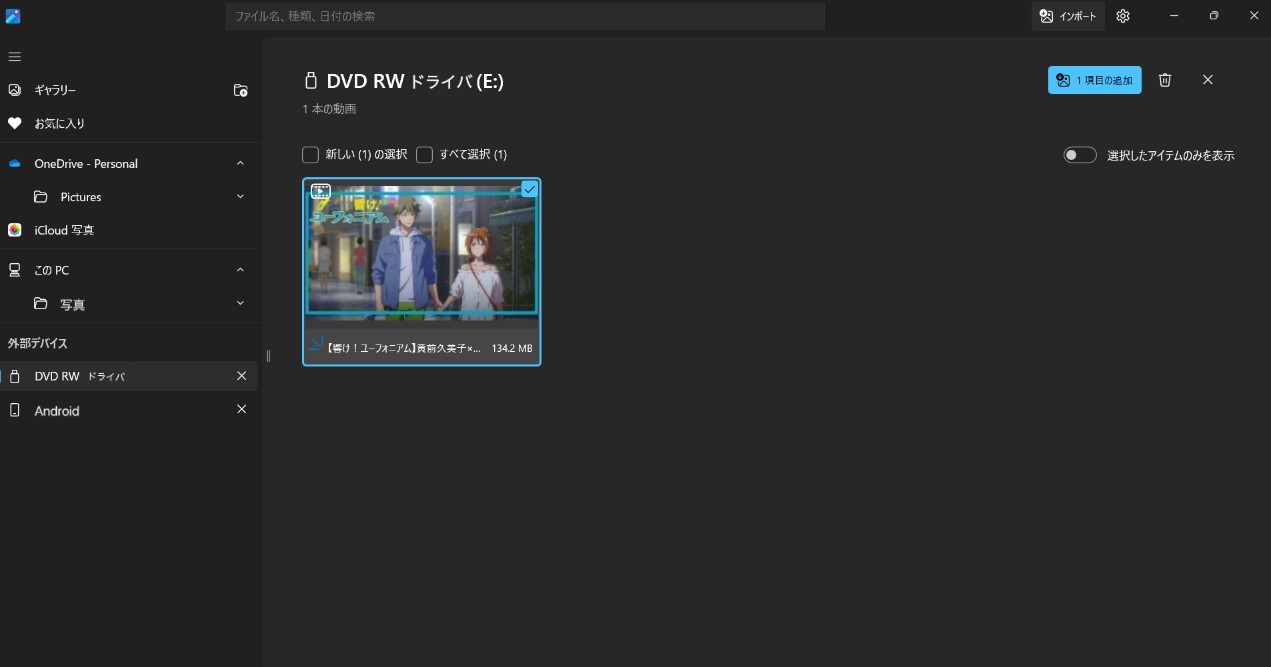Enable the 選択したアイテムのみを表示 switch
1271x667 pixels.
1080,155
